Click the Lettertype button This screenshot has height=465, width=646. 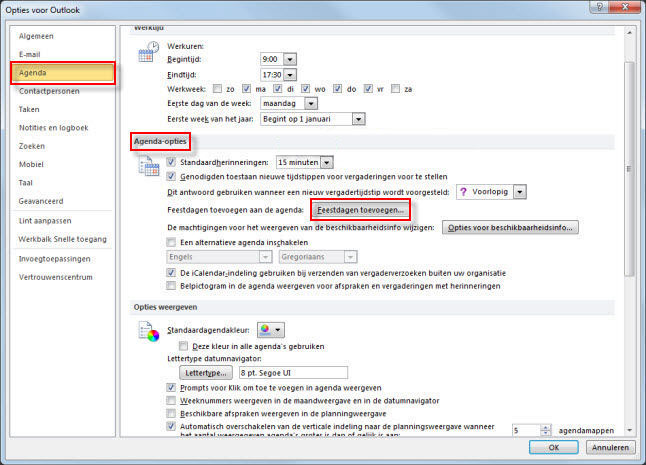pos(206,373)
